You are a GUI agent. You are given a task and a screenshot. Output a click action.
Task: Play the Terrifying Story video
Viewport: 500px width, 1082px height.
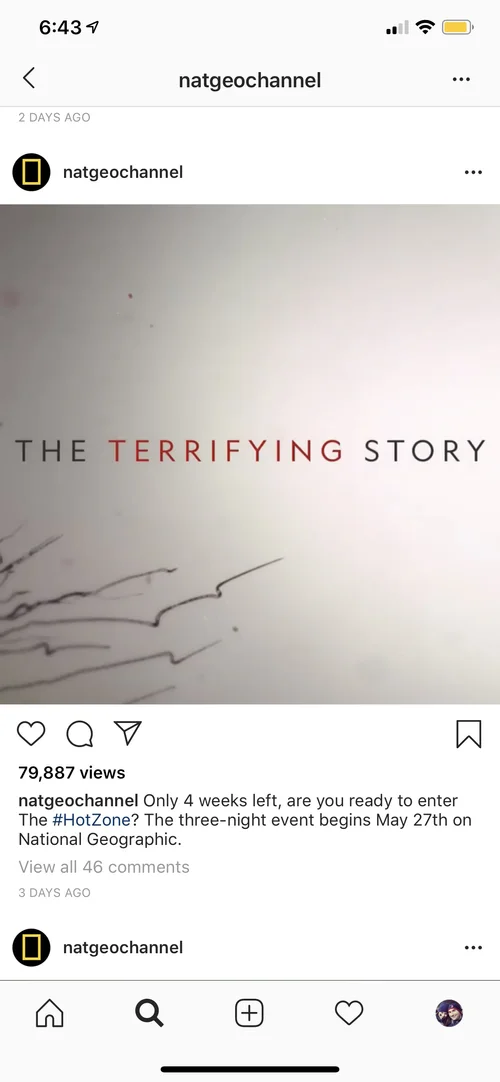pyautogui.click(x=250, y=454)
